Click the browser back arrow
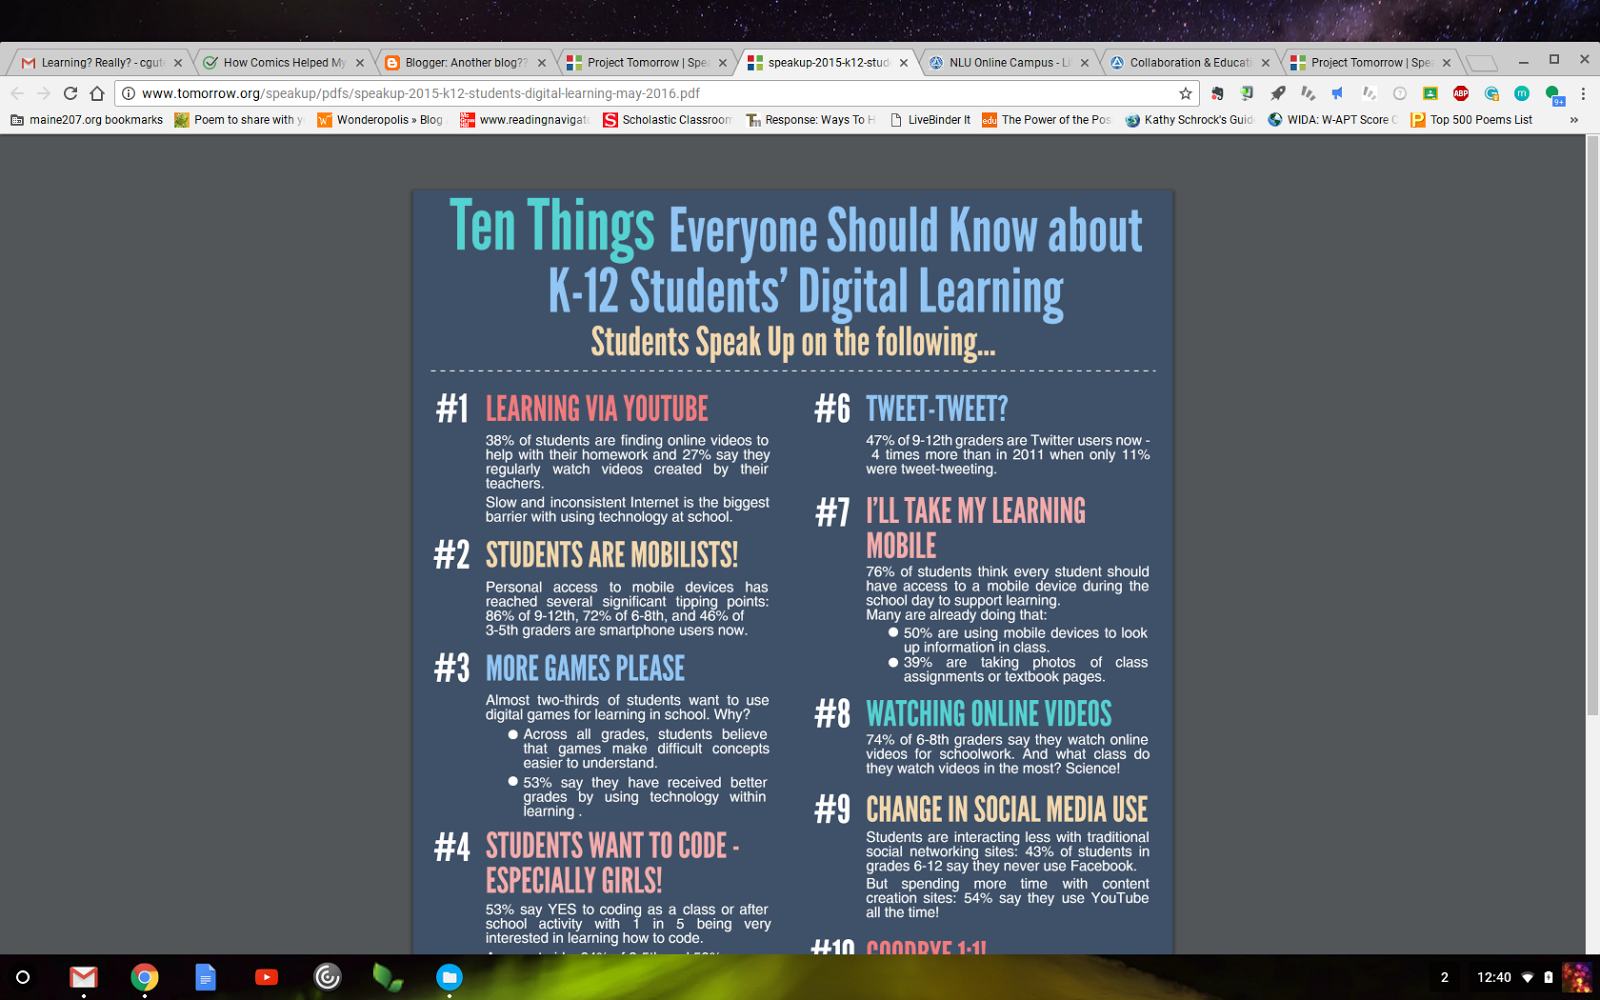Screen dimensions: 1600x1000 coord(17,93)
